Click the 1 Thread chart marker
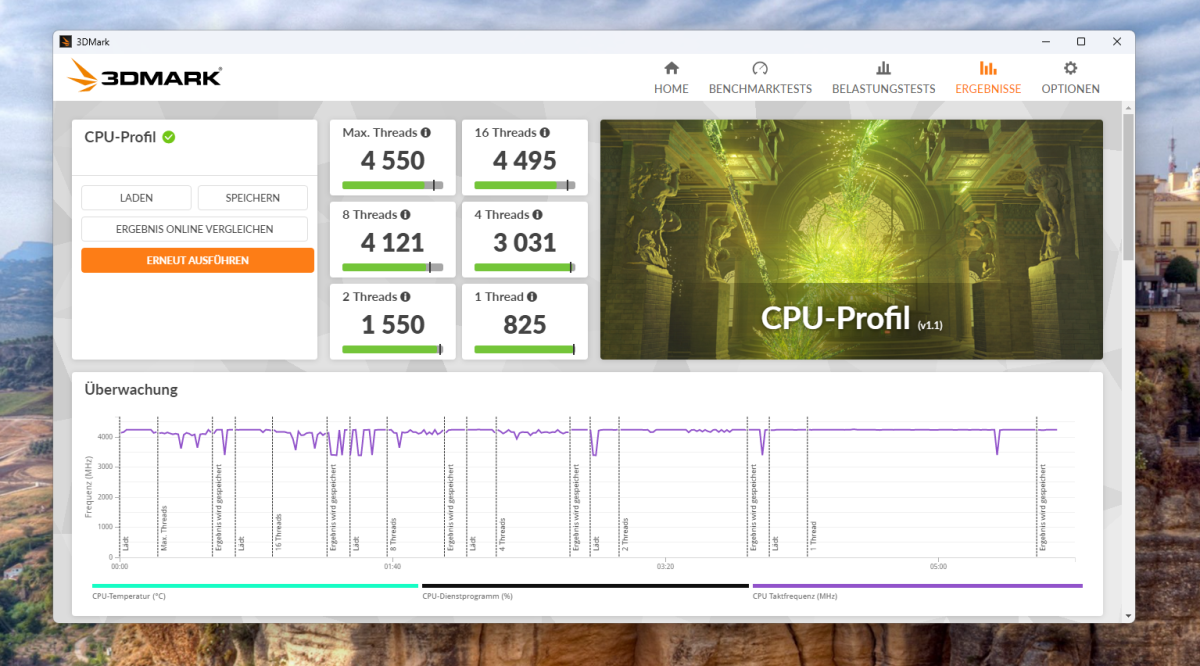The height and width of the screenshot is (666, 1200). click(x=814, y=536)
